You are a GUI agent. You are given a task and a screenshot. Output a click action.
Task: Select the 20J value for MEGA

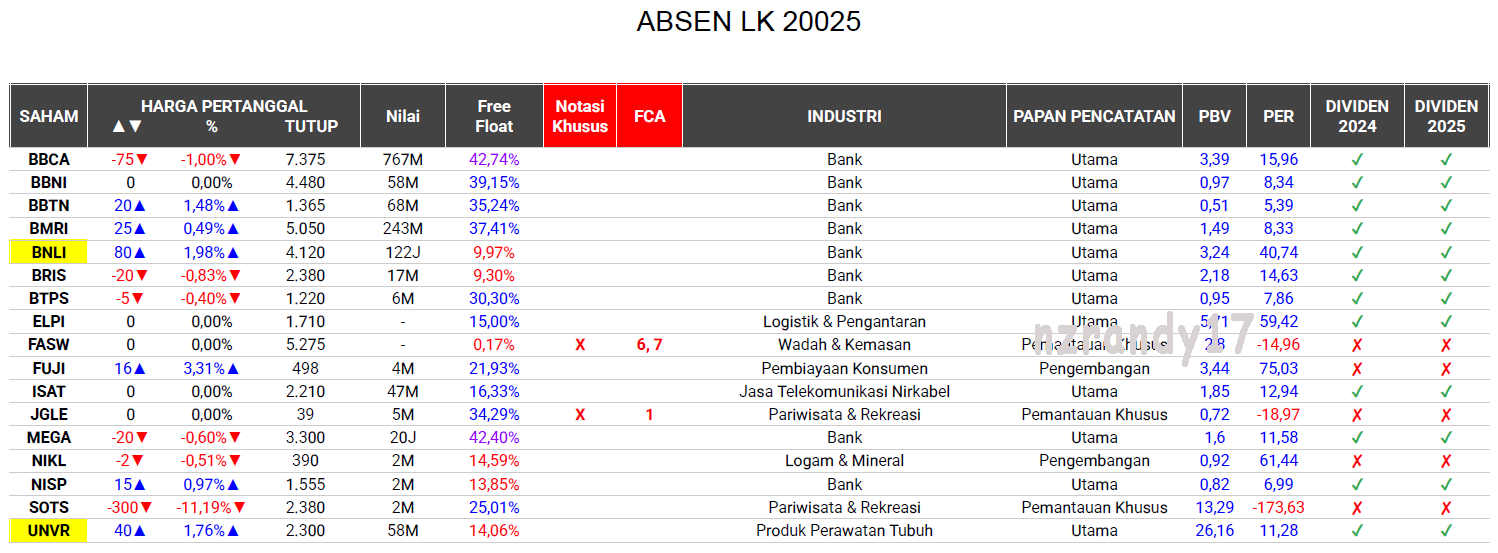click(x=403, y=438)
